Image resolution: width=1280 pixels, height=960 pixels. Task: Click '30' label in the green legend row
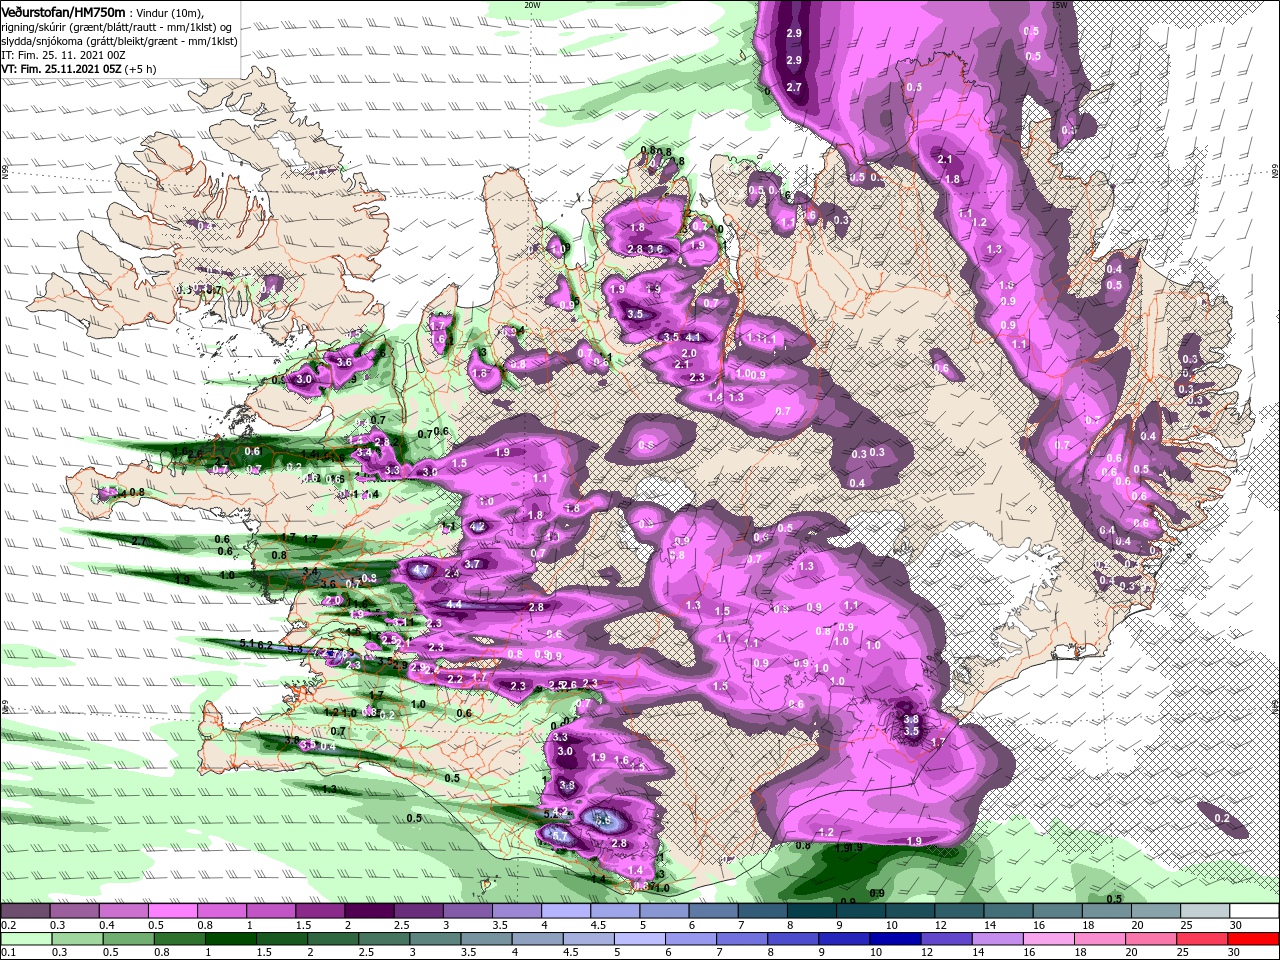pyautogui.click(x=1236, y=953)
